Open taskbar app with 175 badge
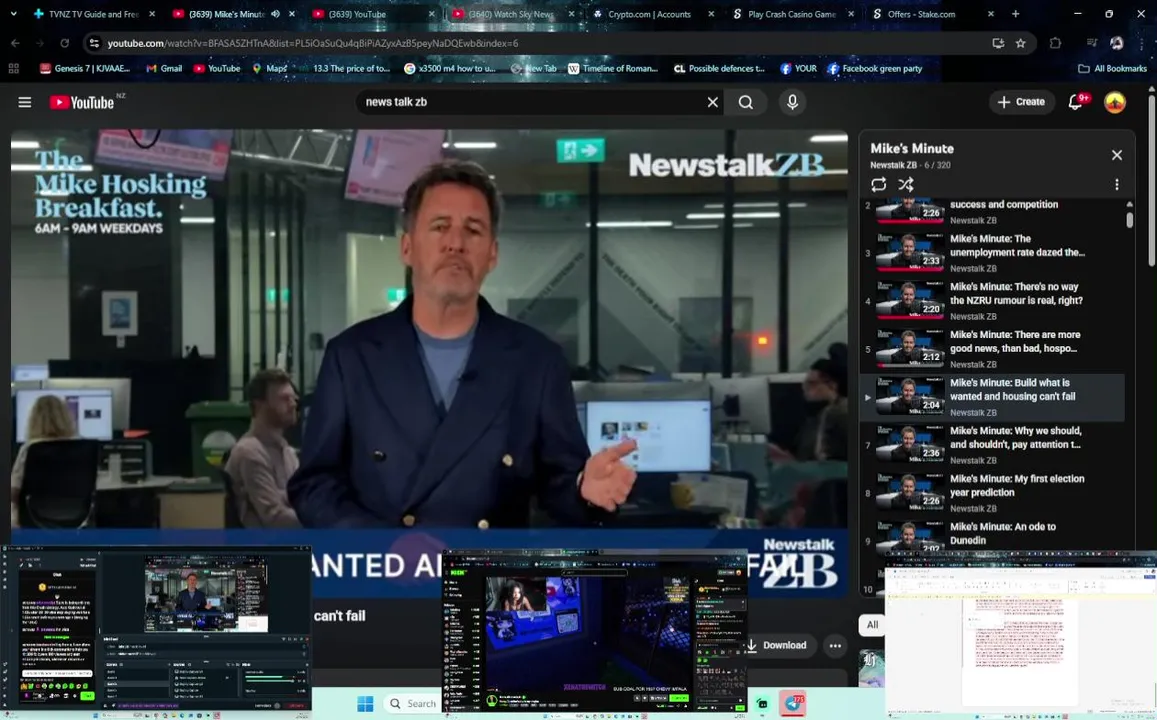The width and height of the screenshot is (1157, 720). [x=792, y=703]
